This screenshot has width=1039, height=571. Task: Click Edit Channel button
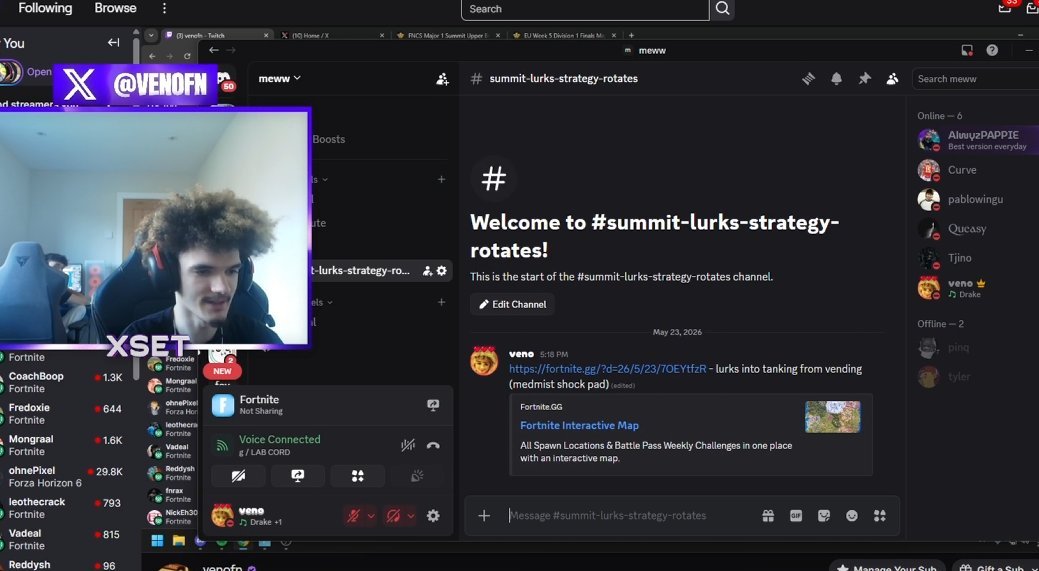512,304
